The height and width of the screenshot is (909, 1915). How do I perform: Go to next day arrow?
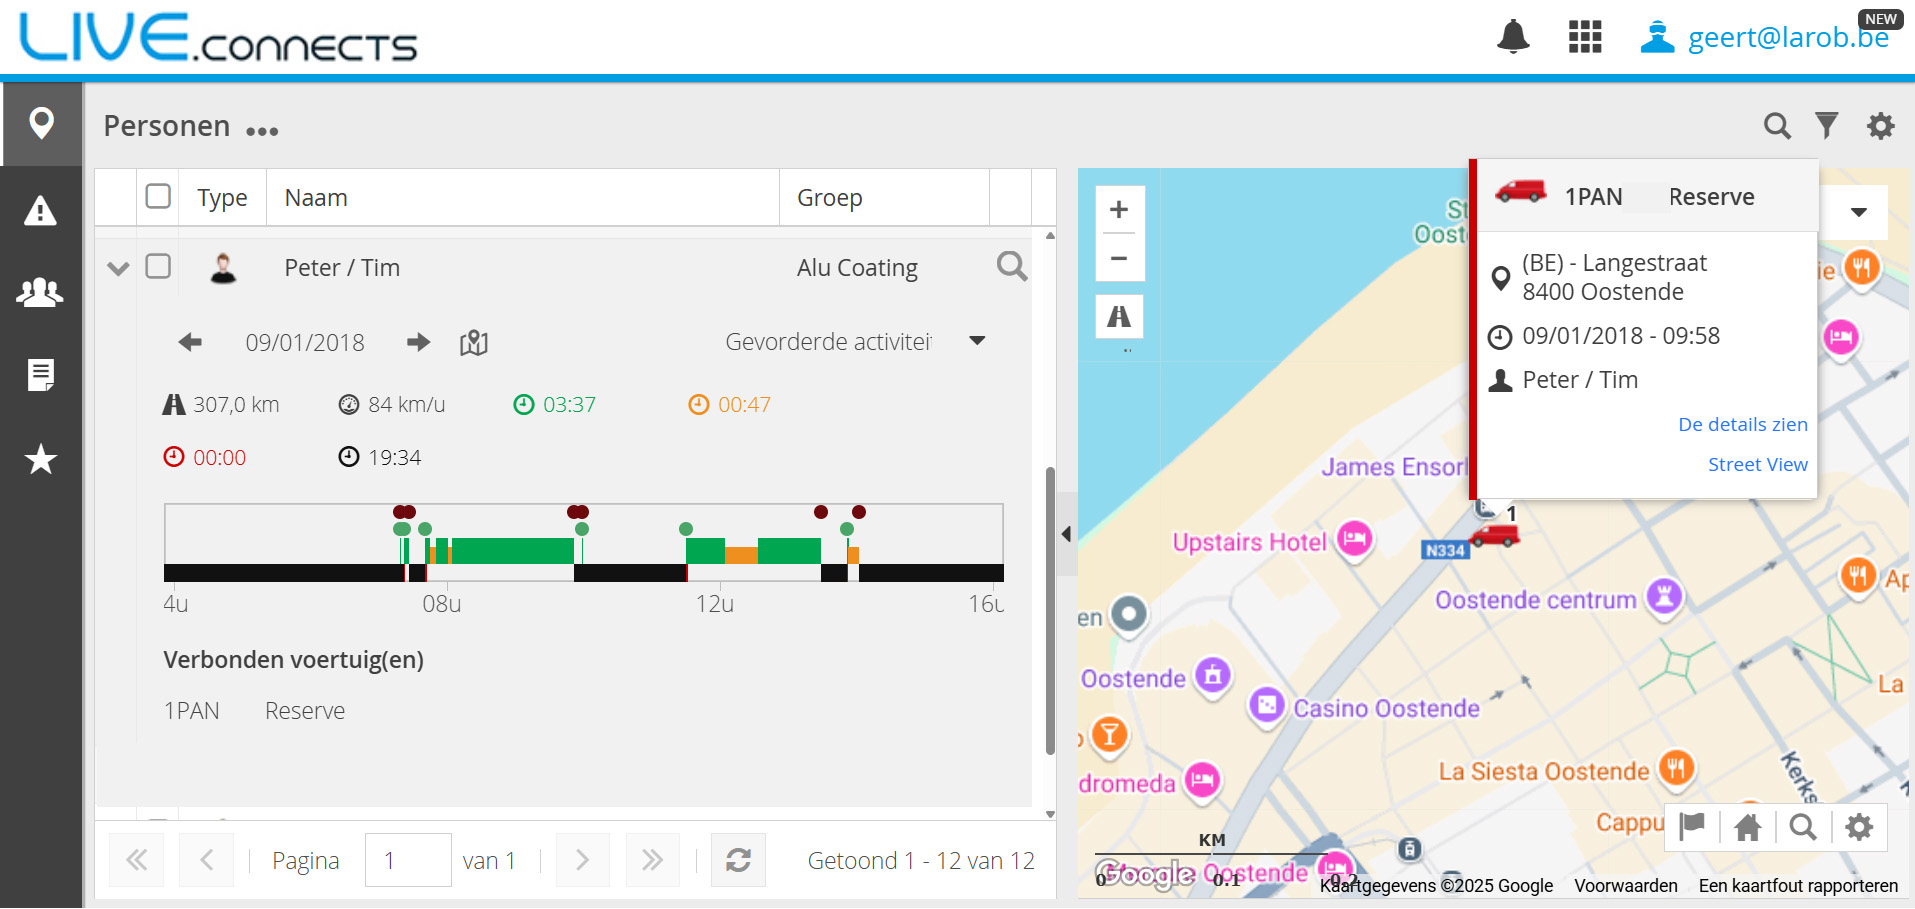(x=419, y=342)
